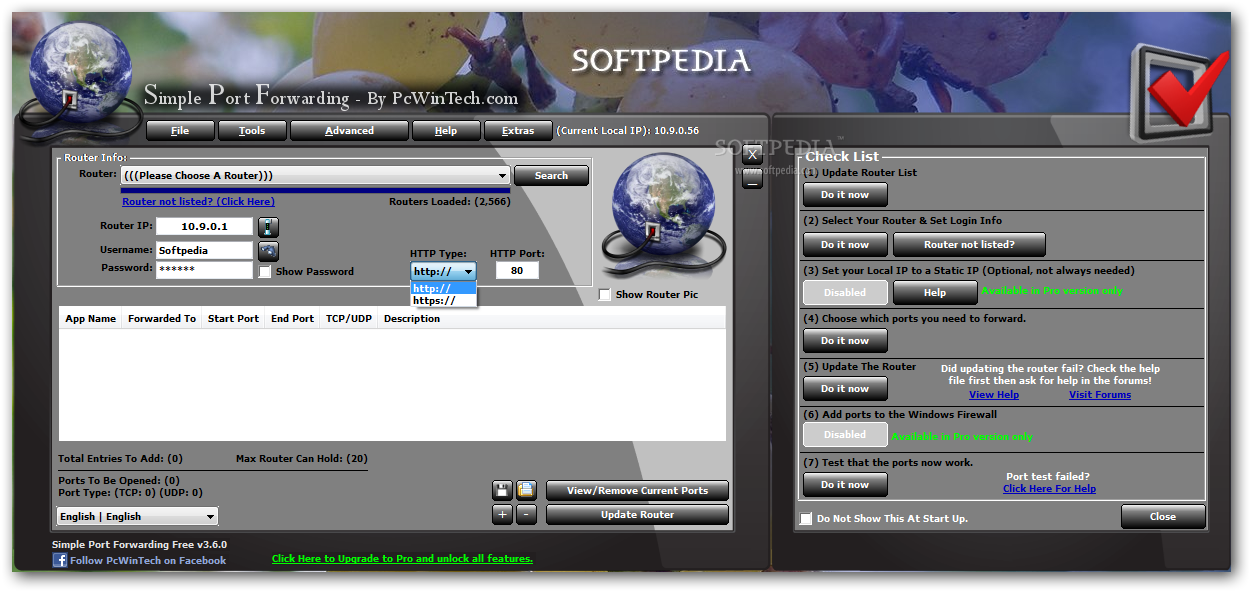
Task: Click the Current Local IP 10.9.0.56 text
Action: 628,131
